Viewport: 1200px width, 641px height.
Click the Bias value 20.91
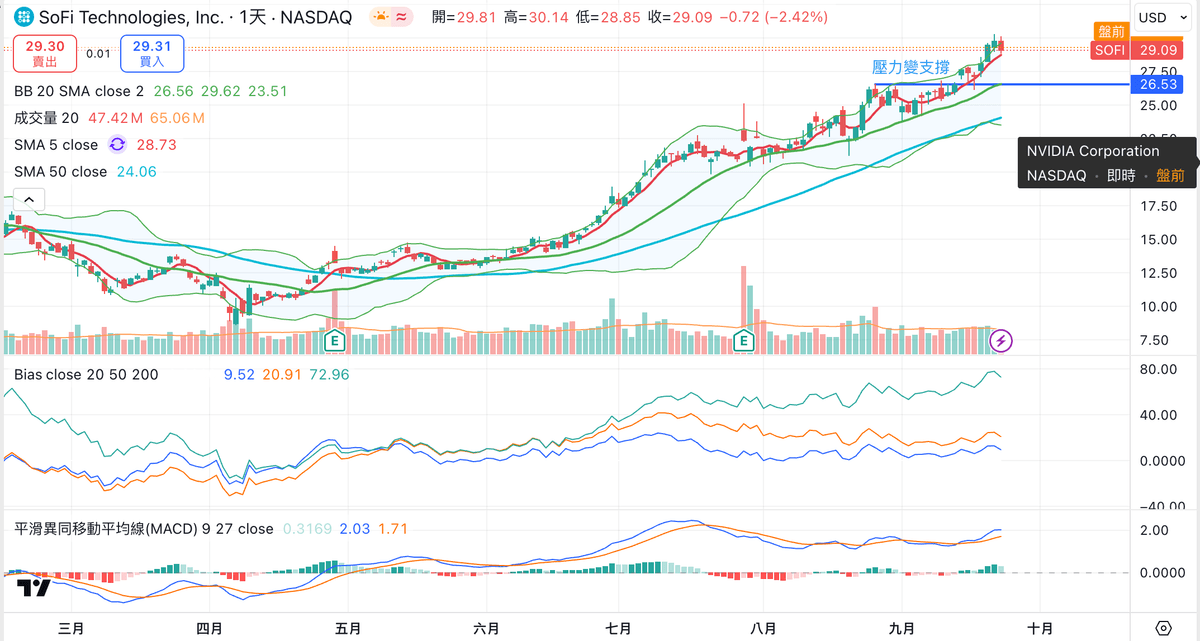pyautogui.click(x=283, y=375)
